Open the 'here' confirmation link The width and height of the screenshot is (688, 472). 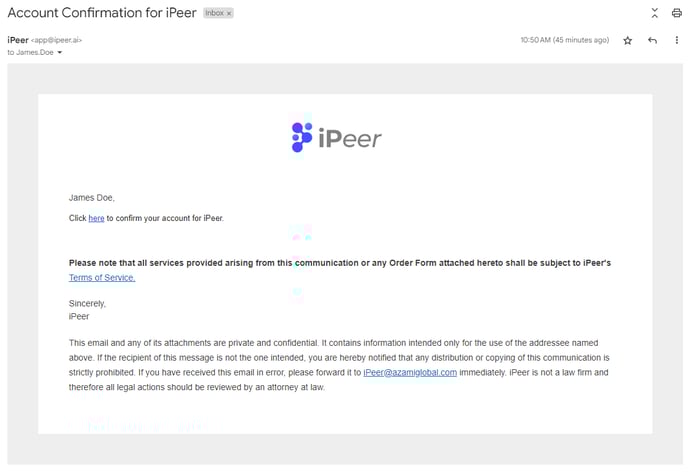(x=96, y=218)
